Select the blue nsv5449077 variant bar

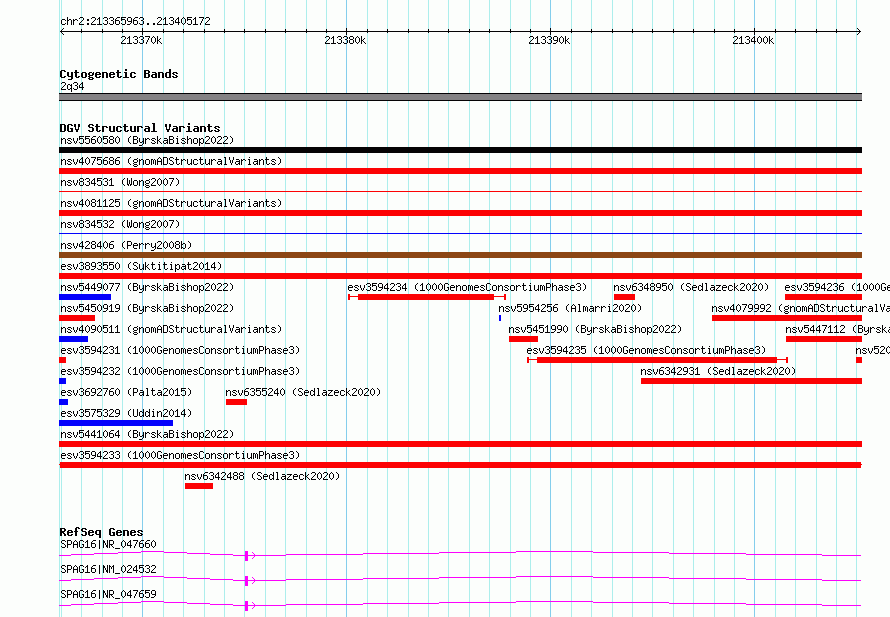pyautogui.click(x=85, y=297)
